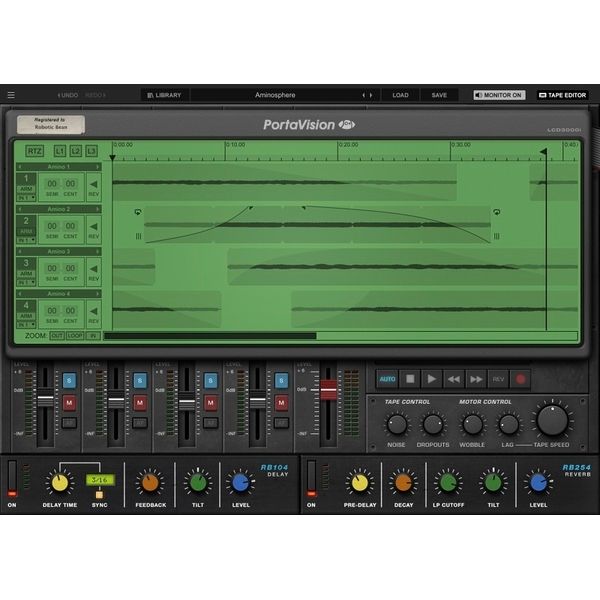600x600 pixels.
Task: Open track 3 IN 1 input dropdown
Action: pyautogui.click(x=26, y=282)
